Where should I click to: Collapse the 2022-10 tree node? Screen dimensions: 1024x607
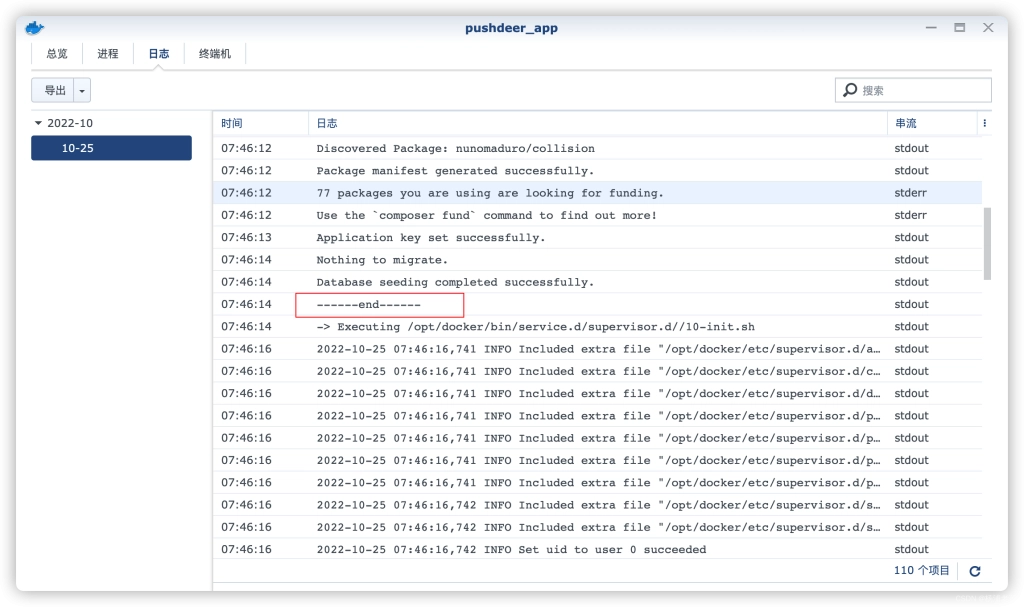click(x=38, y=123)
